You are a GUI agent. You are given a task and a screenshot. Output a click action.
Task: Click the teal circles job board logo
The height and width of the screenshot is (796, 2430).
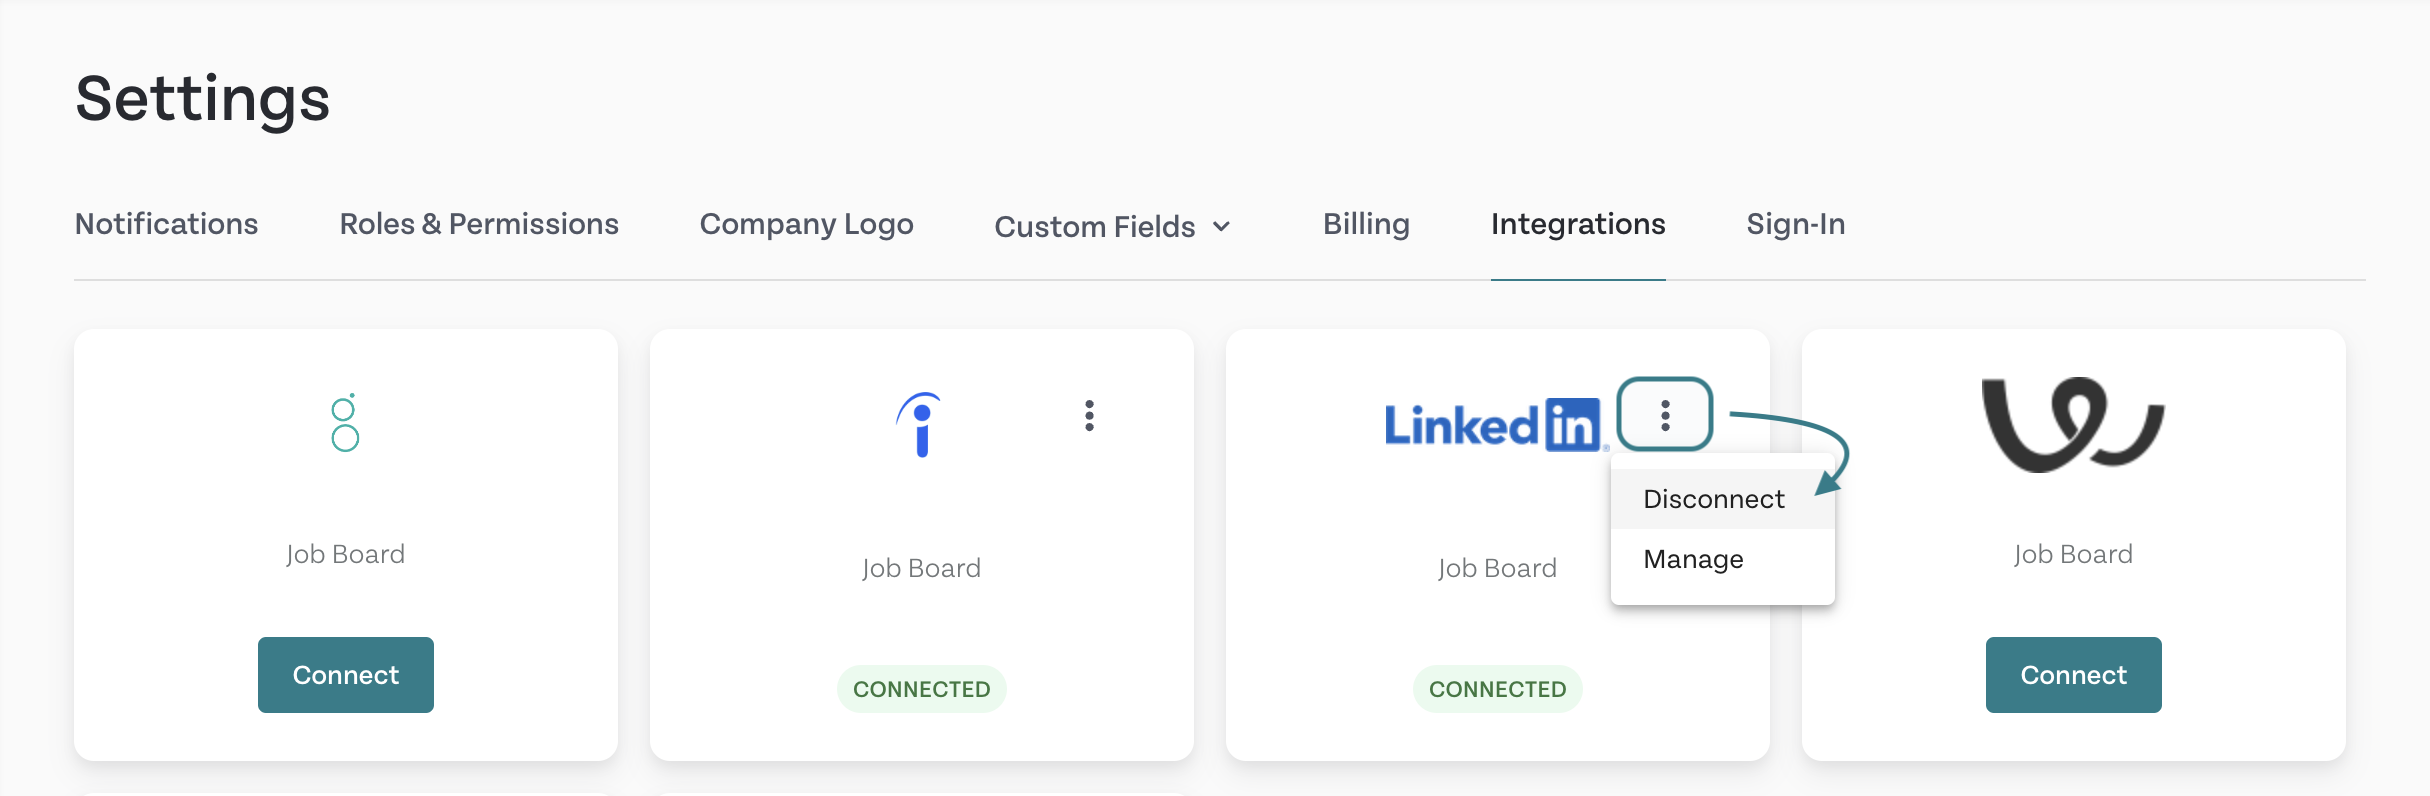point(345,423)
